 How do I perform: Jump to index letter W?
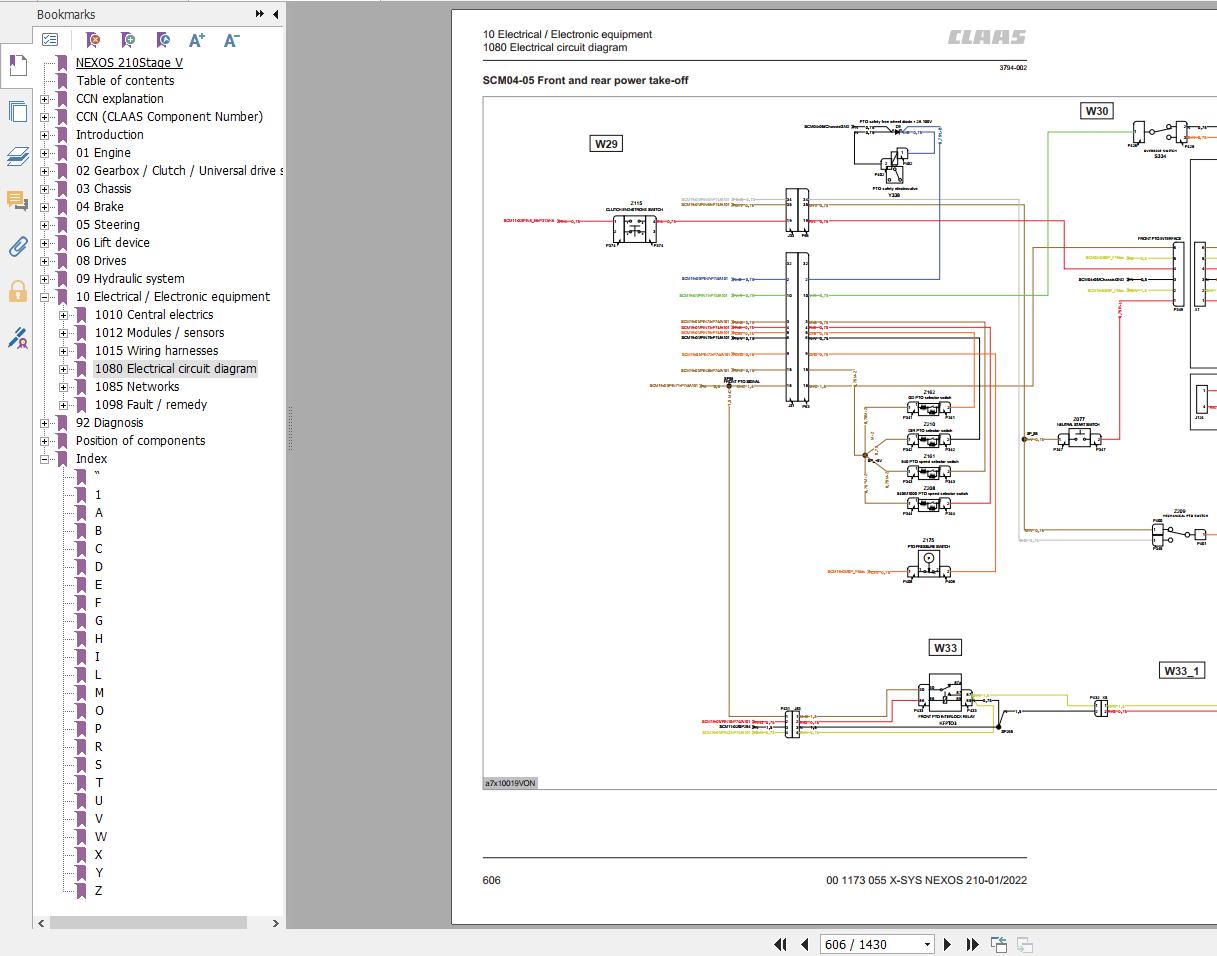point(101,837)
